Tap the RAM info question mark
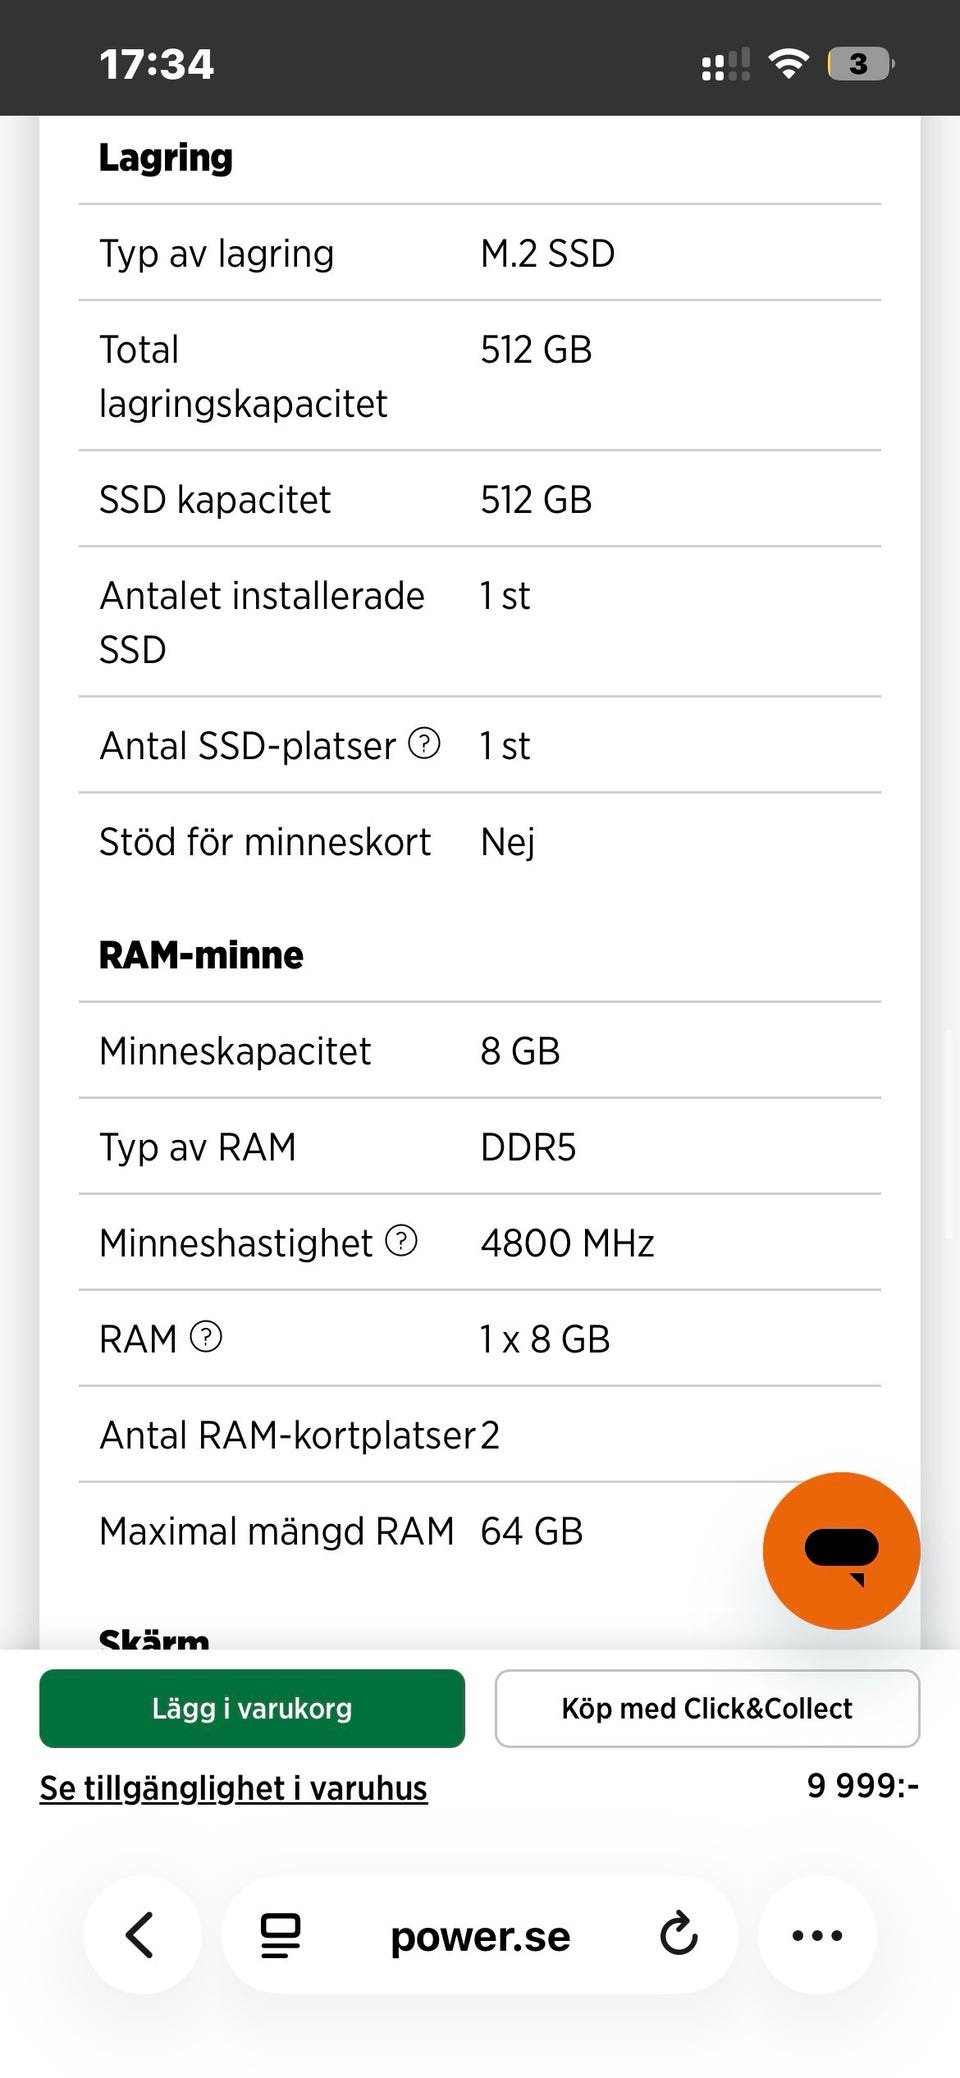960x2078 pixels. [206, 1337]
